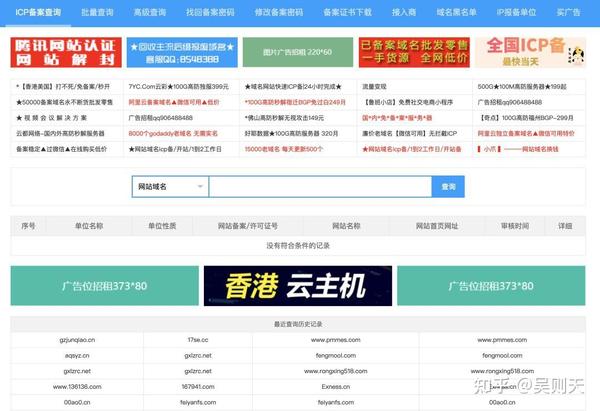600x411 pixels.
Task: Open the 接入商 tab
Action: coord(404,12)
